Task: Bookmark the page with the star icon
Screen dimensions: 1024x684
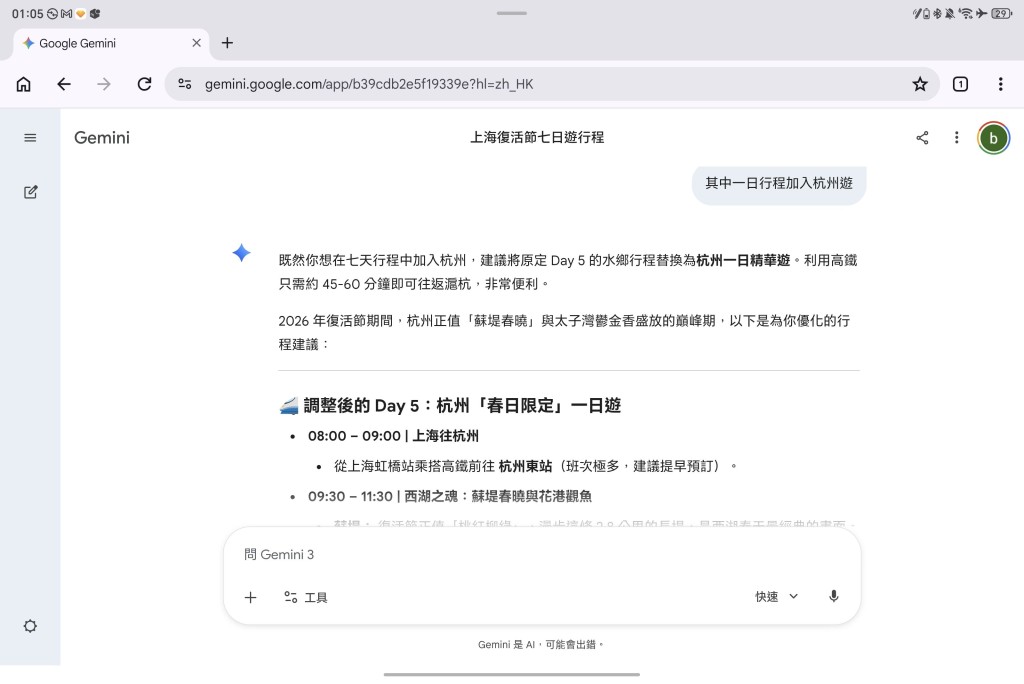Action: point(919,84)
